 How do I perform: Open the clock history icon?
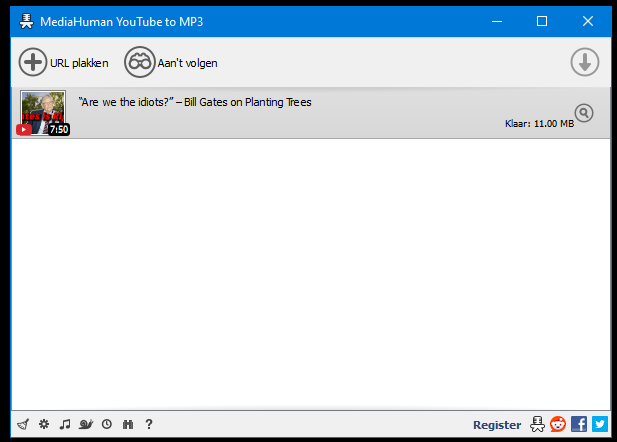(x=107, y=424)
